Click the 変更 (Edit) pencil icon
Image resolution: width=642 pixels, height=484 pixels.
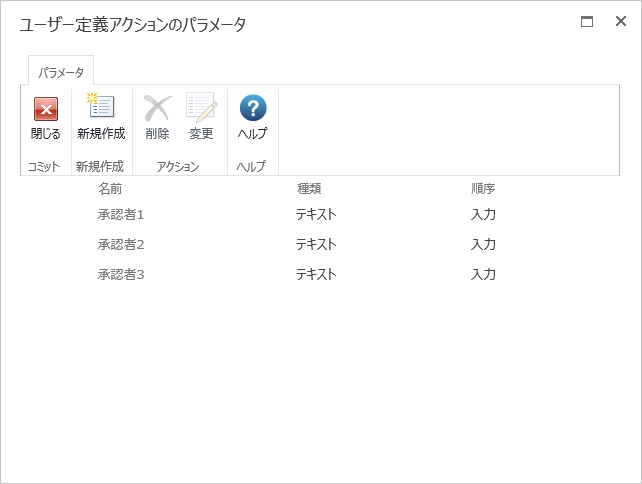[201, 108]
